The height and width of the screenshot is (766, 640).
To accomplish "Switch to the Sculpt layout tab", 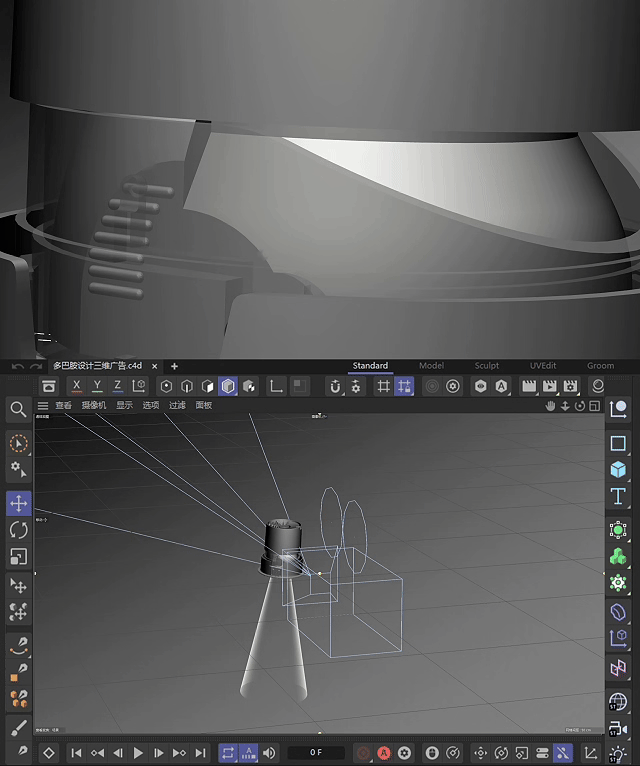I will point(487,365).
